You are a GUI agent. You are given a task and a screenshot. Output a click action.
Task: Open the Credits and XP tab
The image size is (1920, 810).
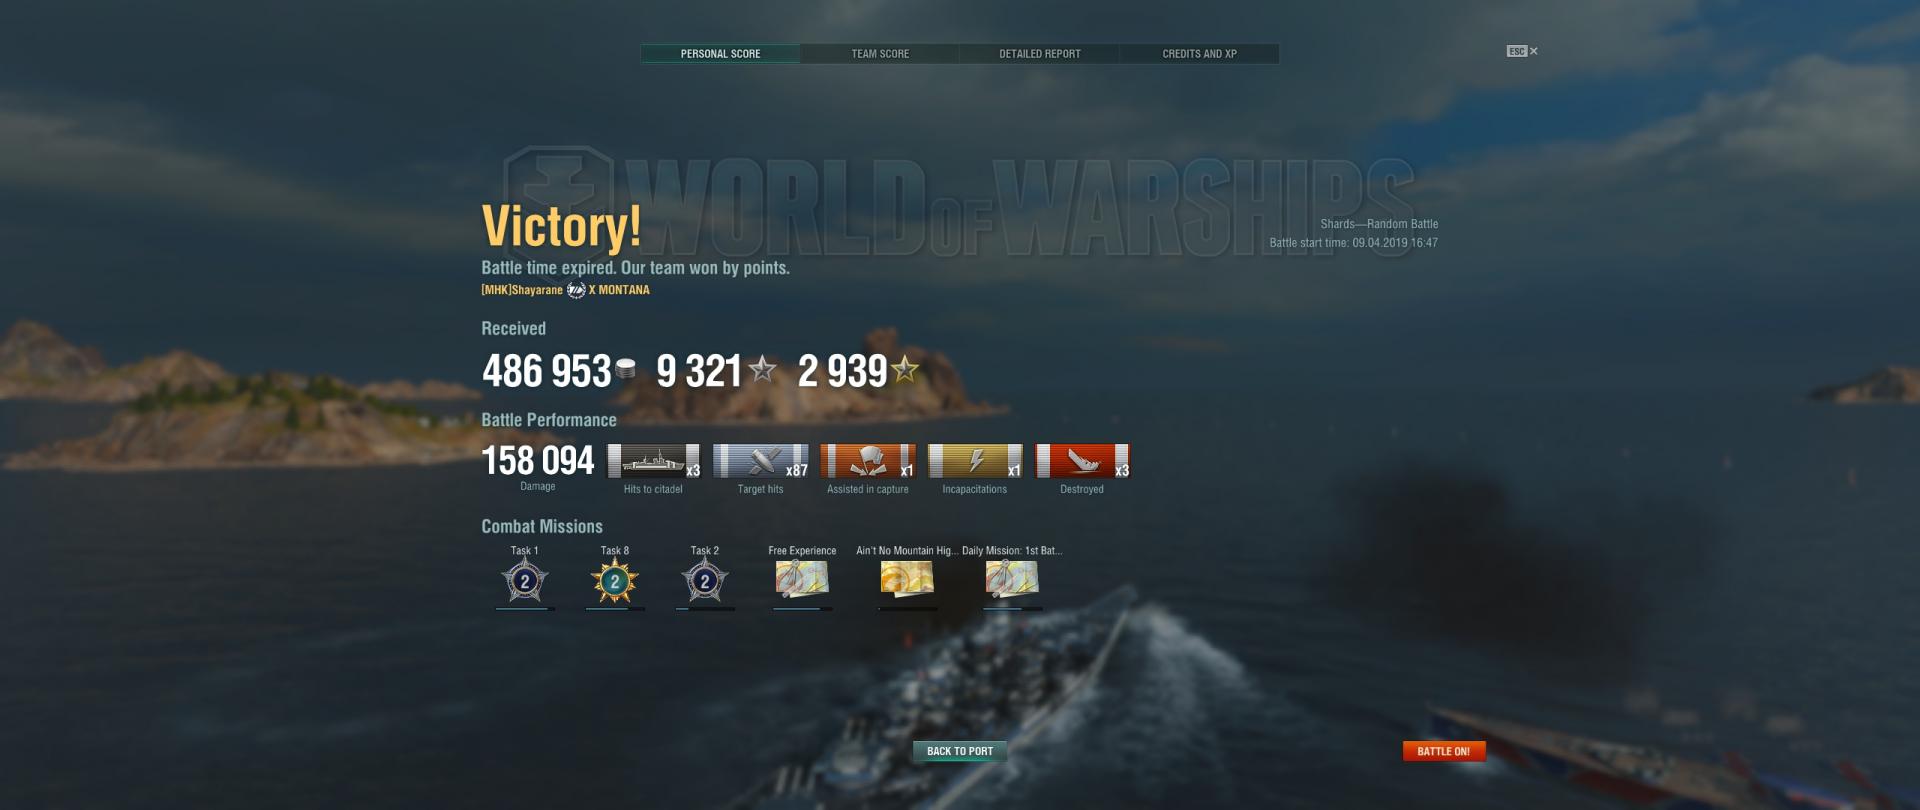coord(1200,54)
